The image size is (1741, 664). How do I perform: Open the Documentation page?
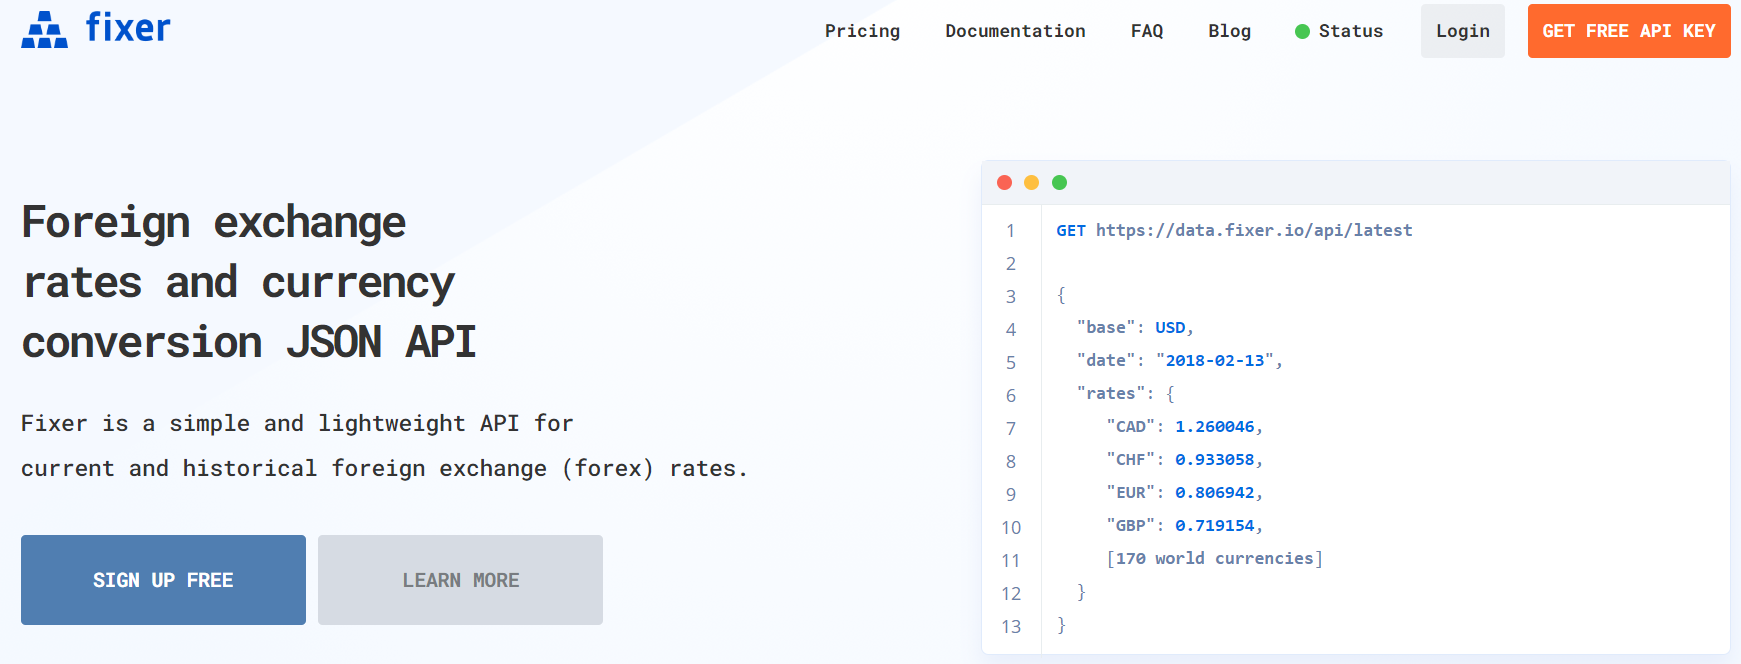(1015, 31)
